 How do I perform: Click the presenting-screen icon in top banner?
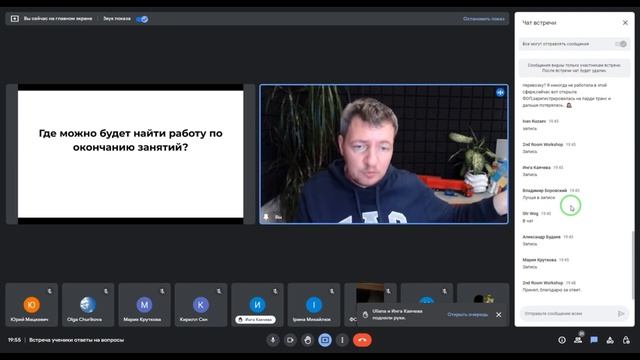click(15, 19)
